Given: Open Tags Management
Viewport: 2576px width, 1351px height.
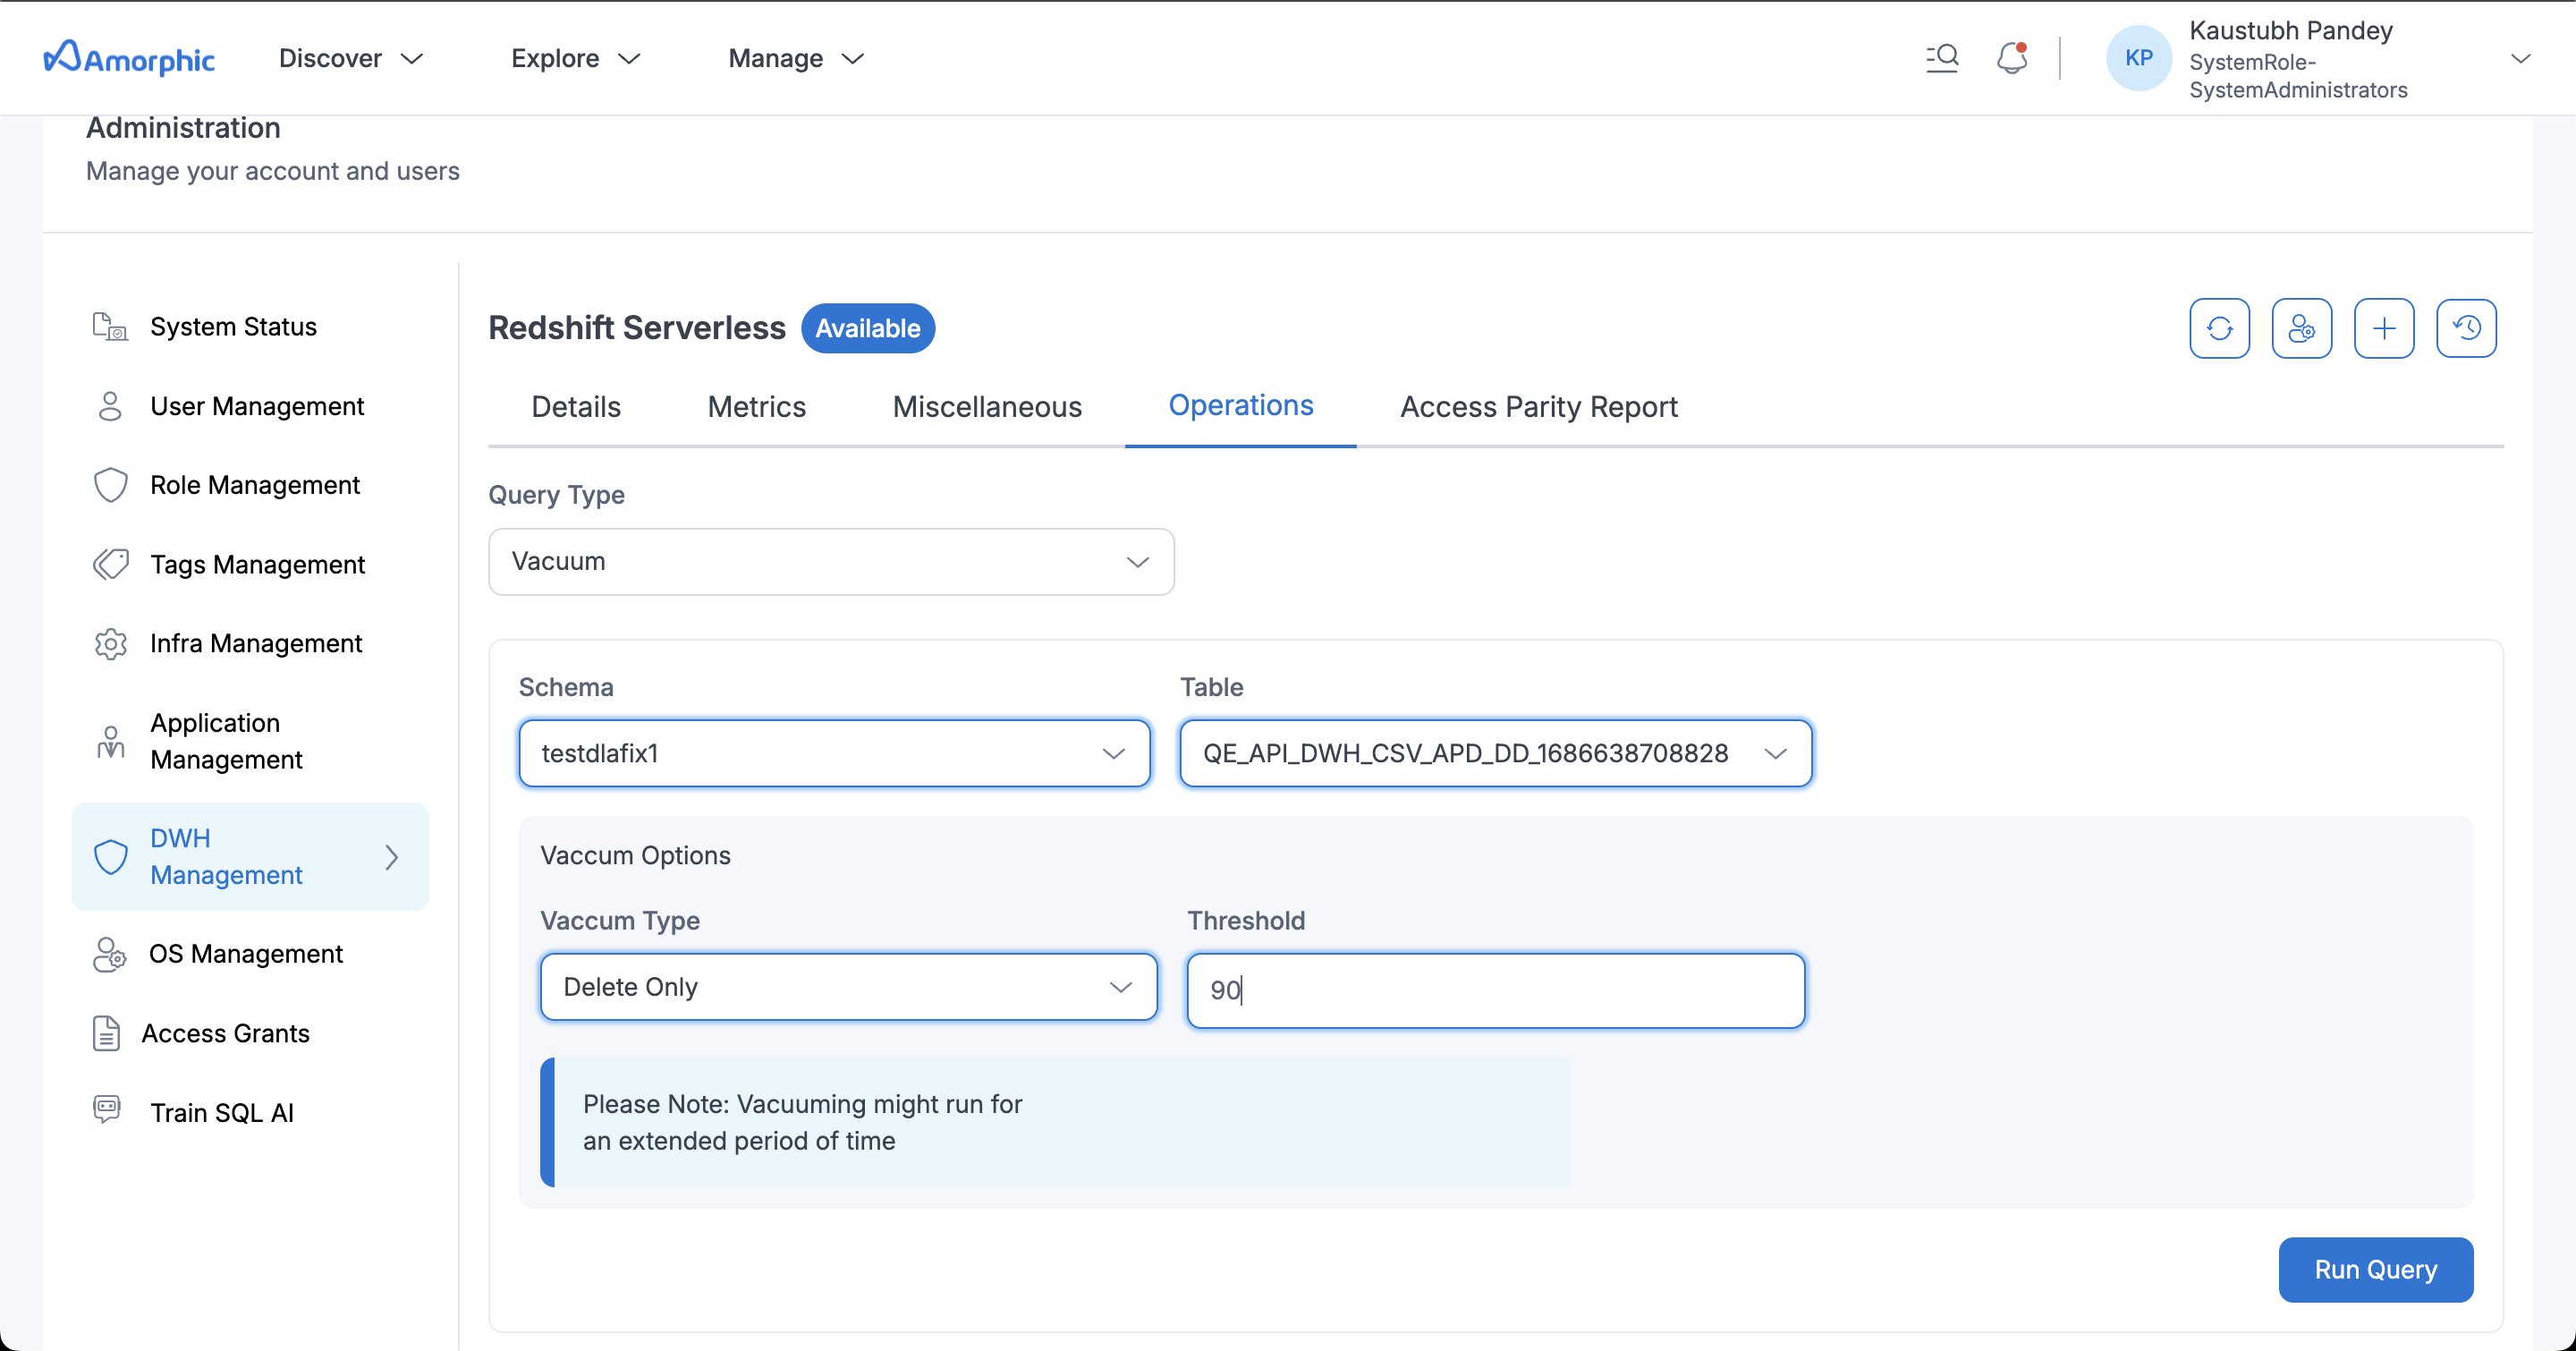Looking at the screenshot, I should (x=257, y=564).
